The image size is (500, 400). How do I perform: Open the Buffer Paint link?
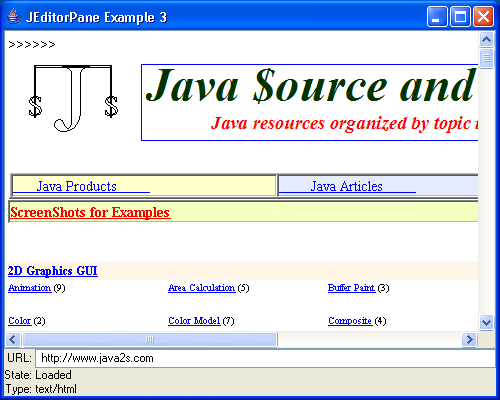pyautogui.click(x=351, y=288)
